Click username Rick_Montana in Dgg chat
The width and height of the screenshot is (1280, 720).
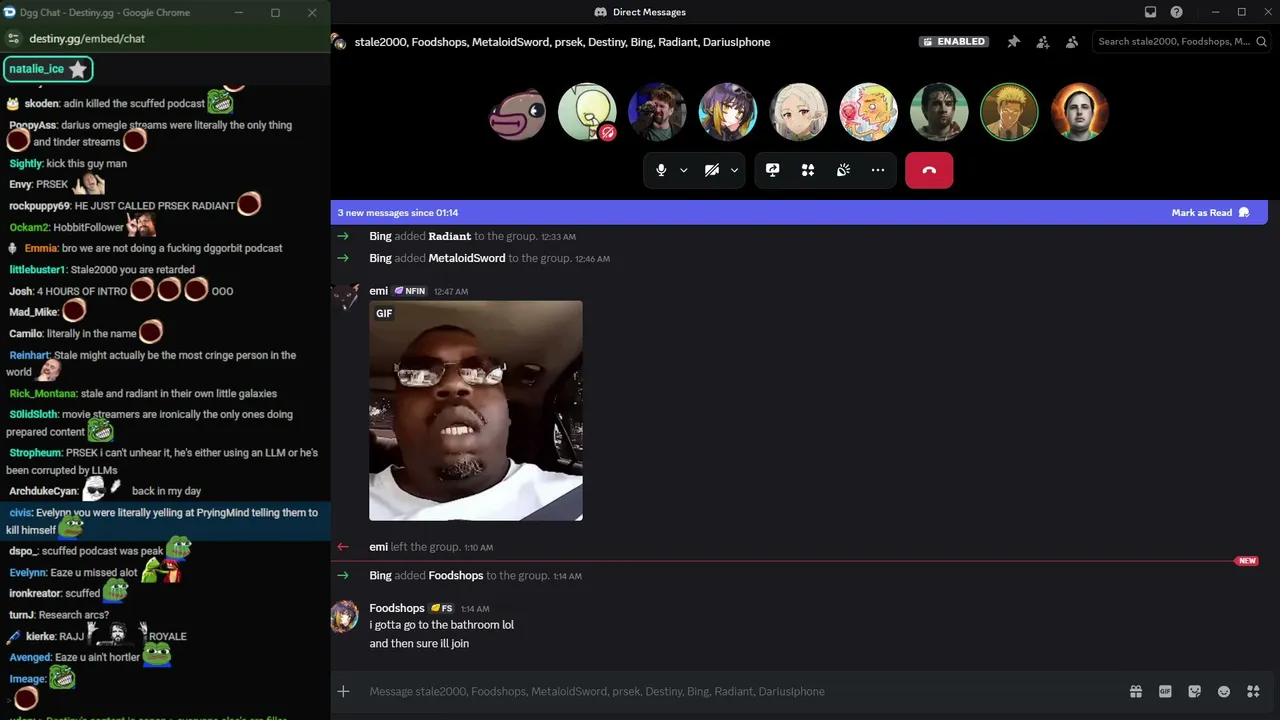[x=43, y=394]
